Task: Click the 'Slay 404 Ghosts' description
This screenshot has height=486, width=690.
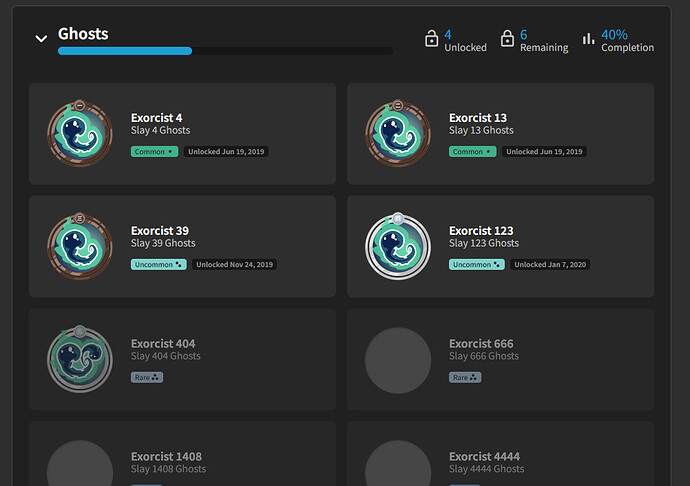Action: 166,356
